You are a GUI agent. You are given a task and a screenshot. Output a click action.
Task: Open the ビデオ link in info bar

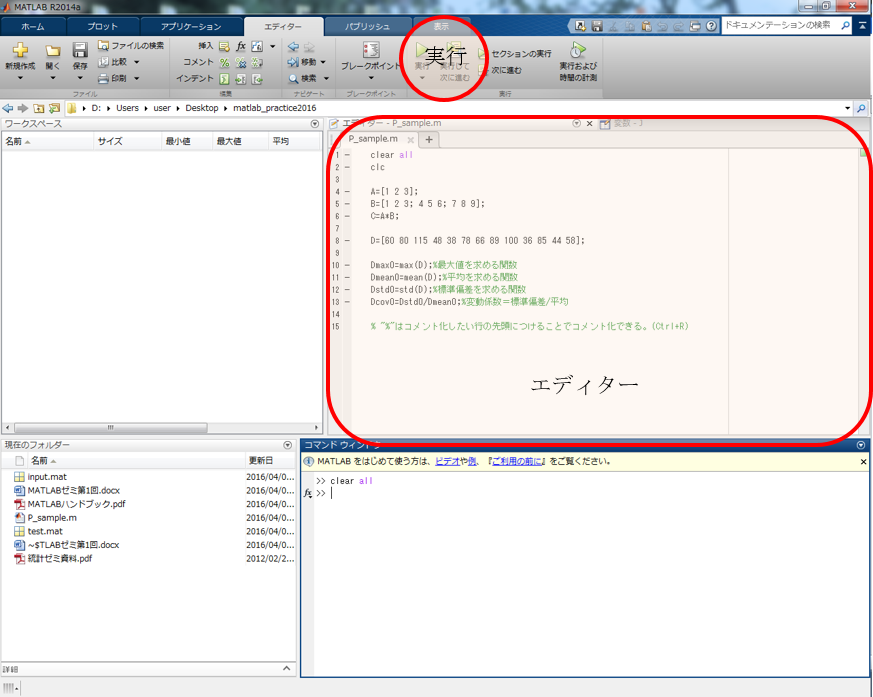tap(448, 462)
